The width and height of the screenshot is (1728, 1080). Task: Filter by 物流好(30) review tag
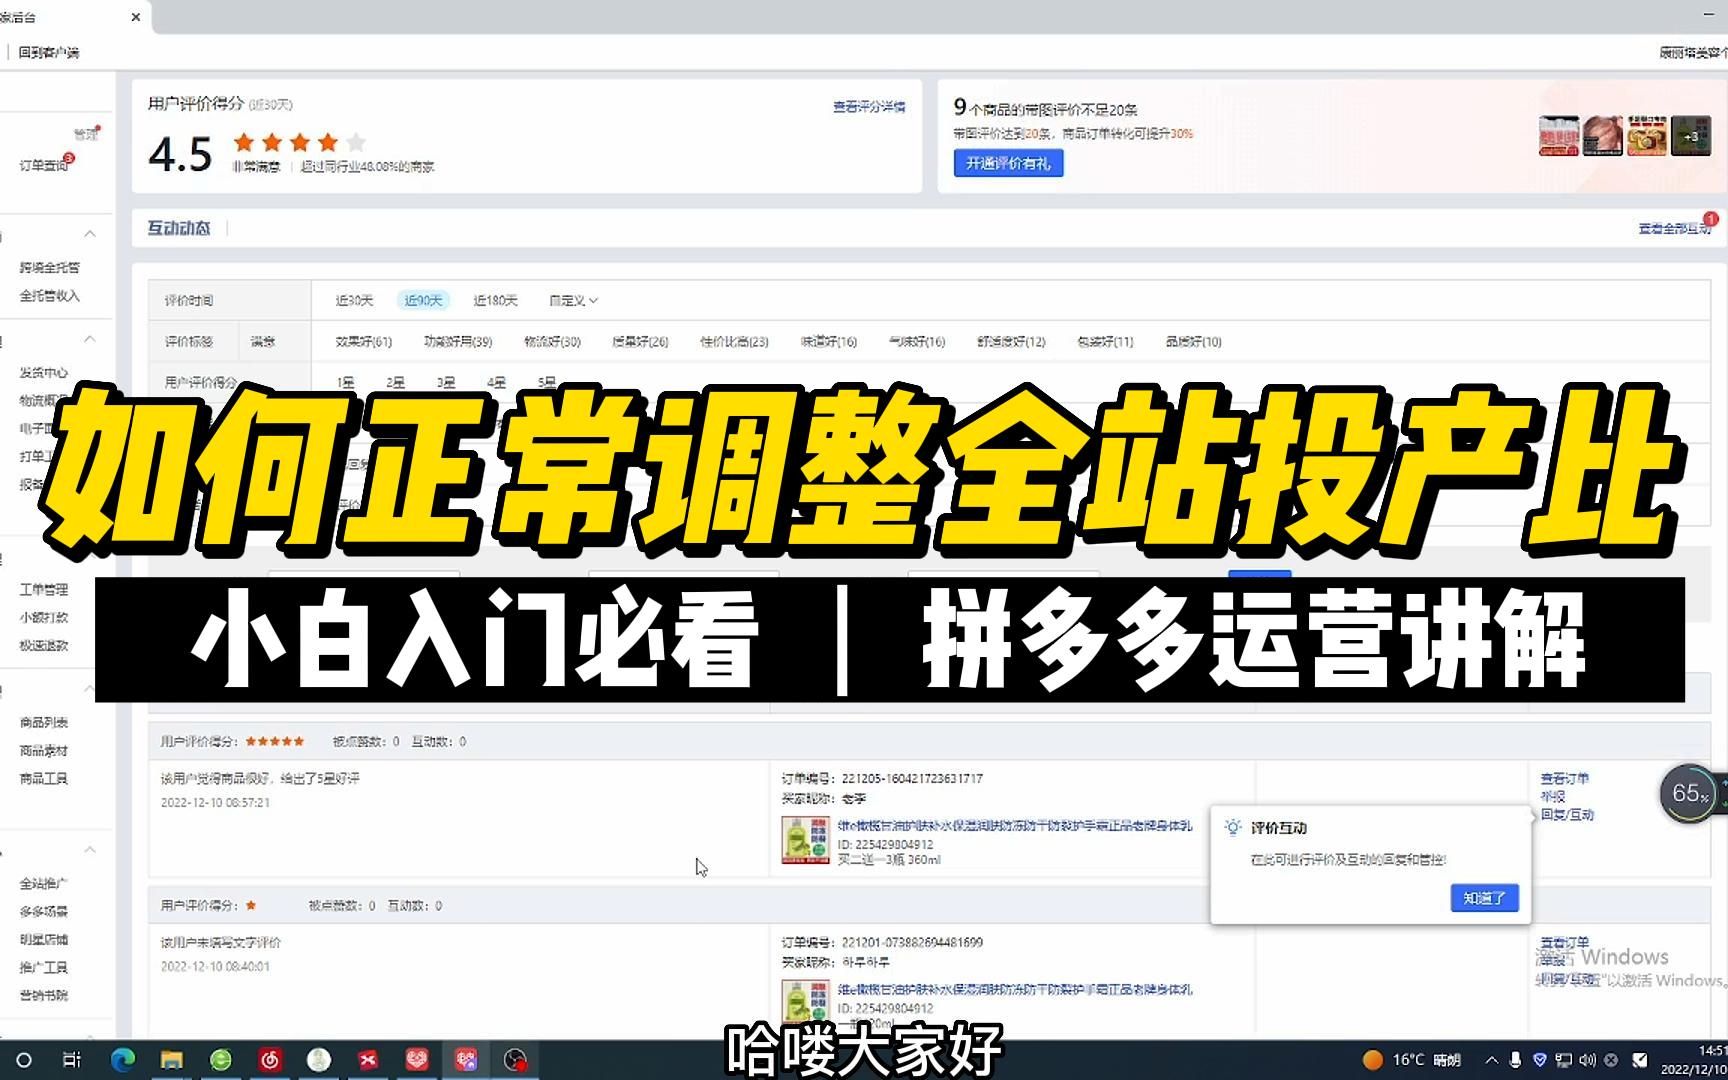(552, 341)
